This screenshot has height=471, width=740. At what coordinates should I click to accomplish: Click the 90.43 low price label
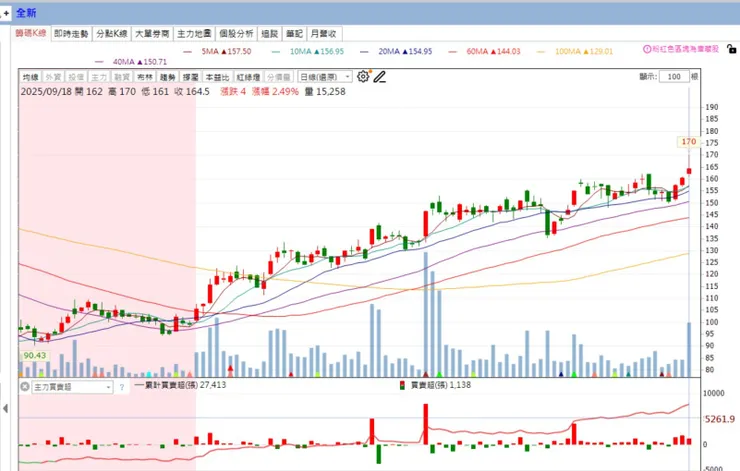[x=35, y=355]
